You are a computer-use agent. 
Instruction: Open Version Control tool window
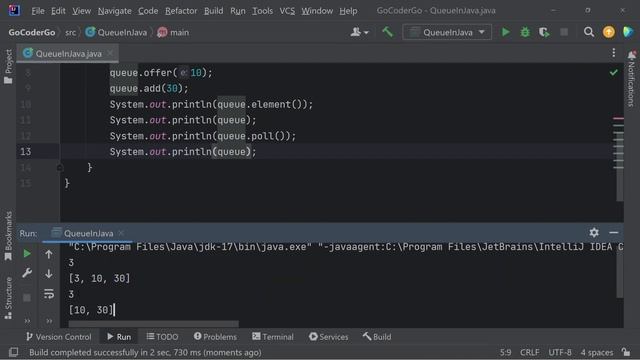(58, 337)
